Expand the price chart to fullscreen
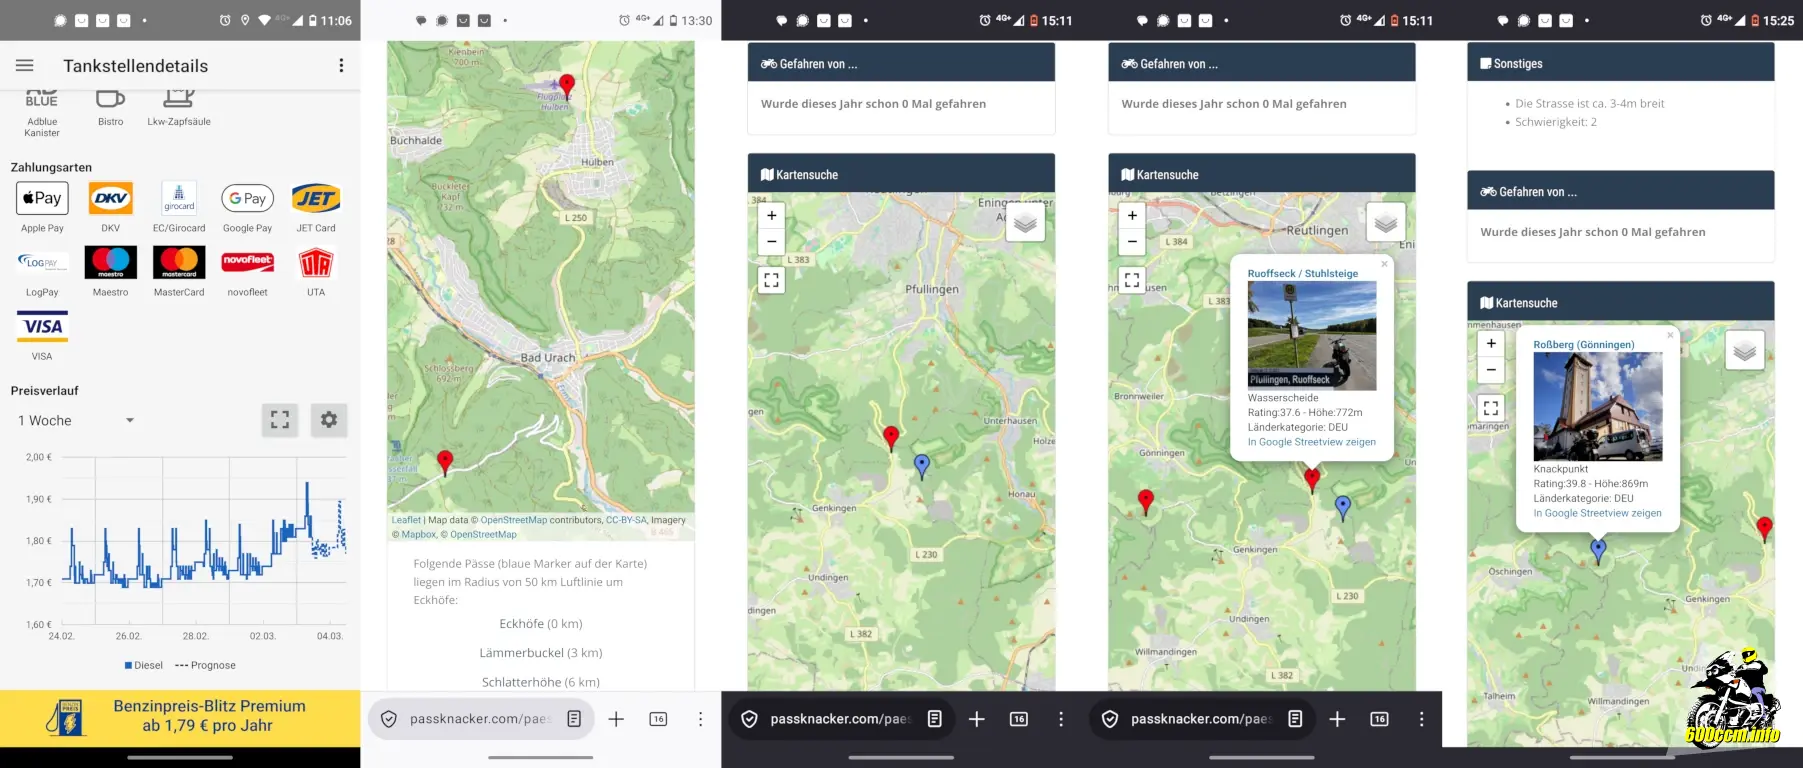Viewport: 1803px width, 768px height. click(x=280, y=420)
